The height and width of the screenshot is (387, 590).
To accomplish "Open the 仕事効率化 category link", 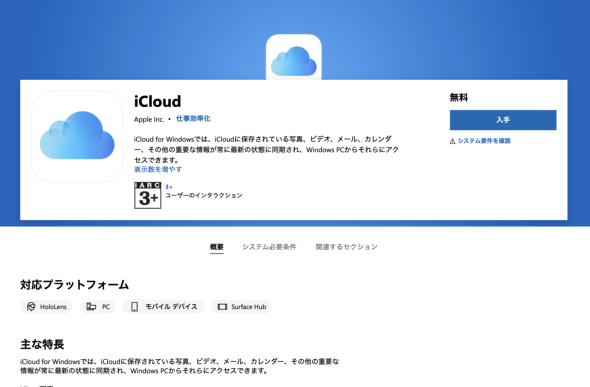I will [x=193, y=119].
